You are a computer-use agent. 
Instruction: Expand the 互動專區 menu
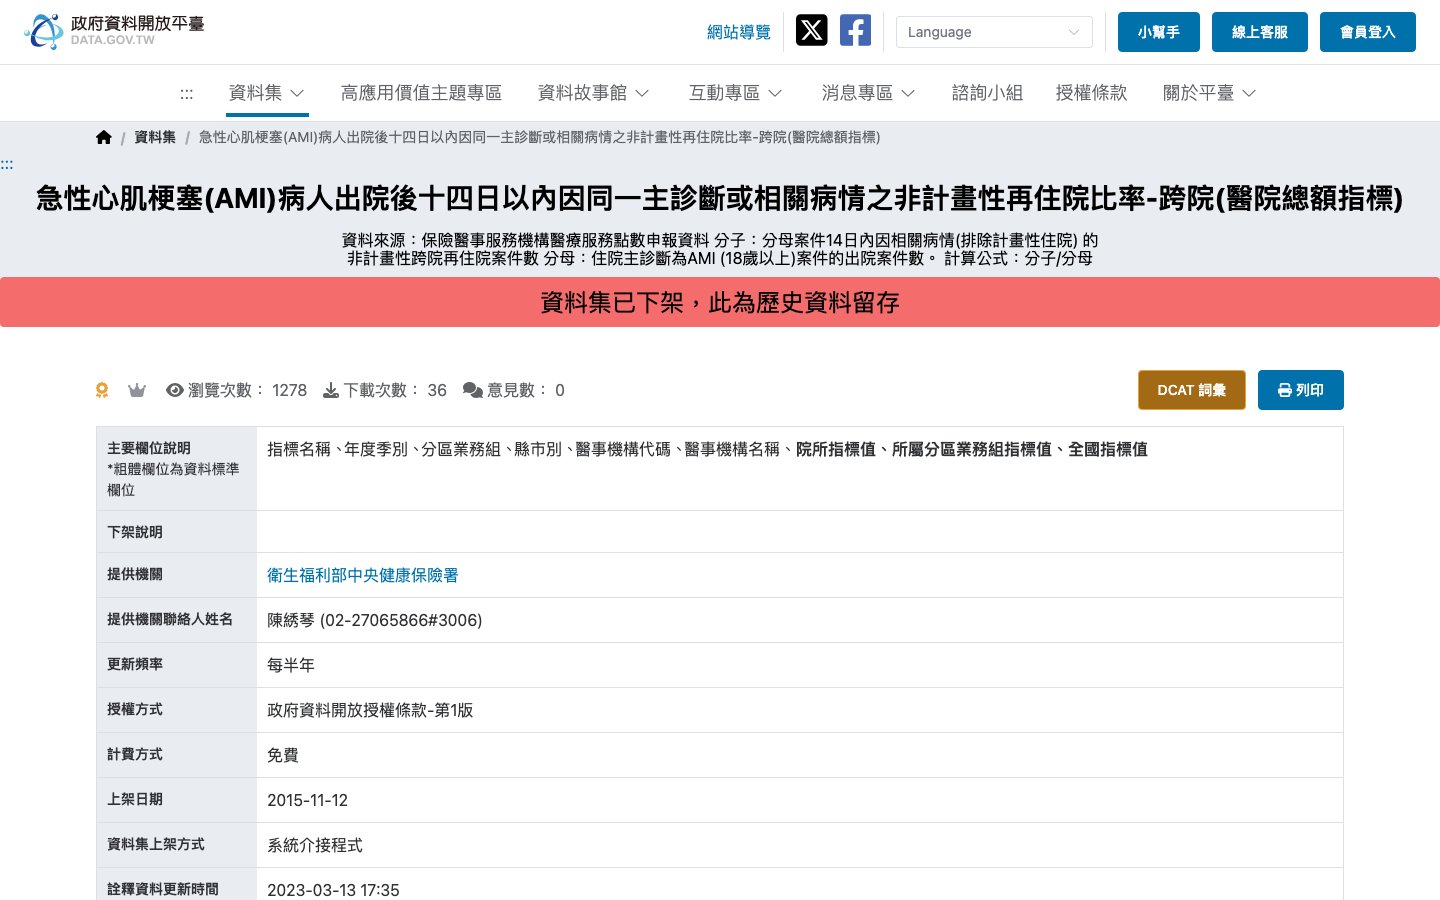[x=736, y=93]
